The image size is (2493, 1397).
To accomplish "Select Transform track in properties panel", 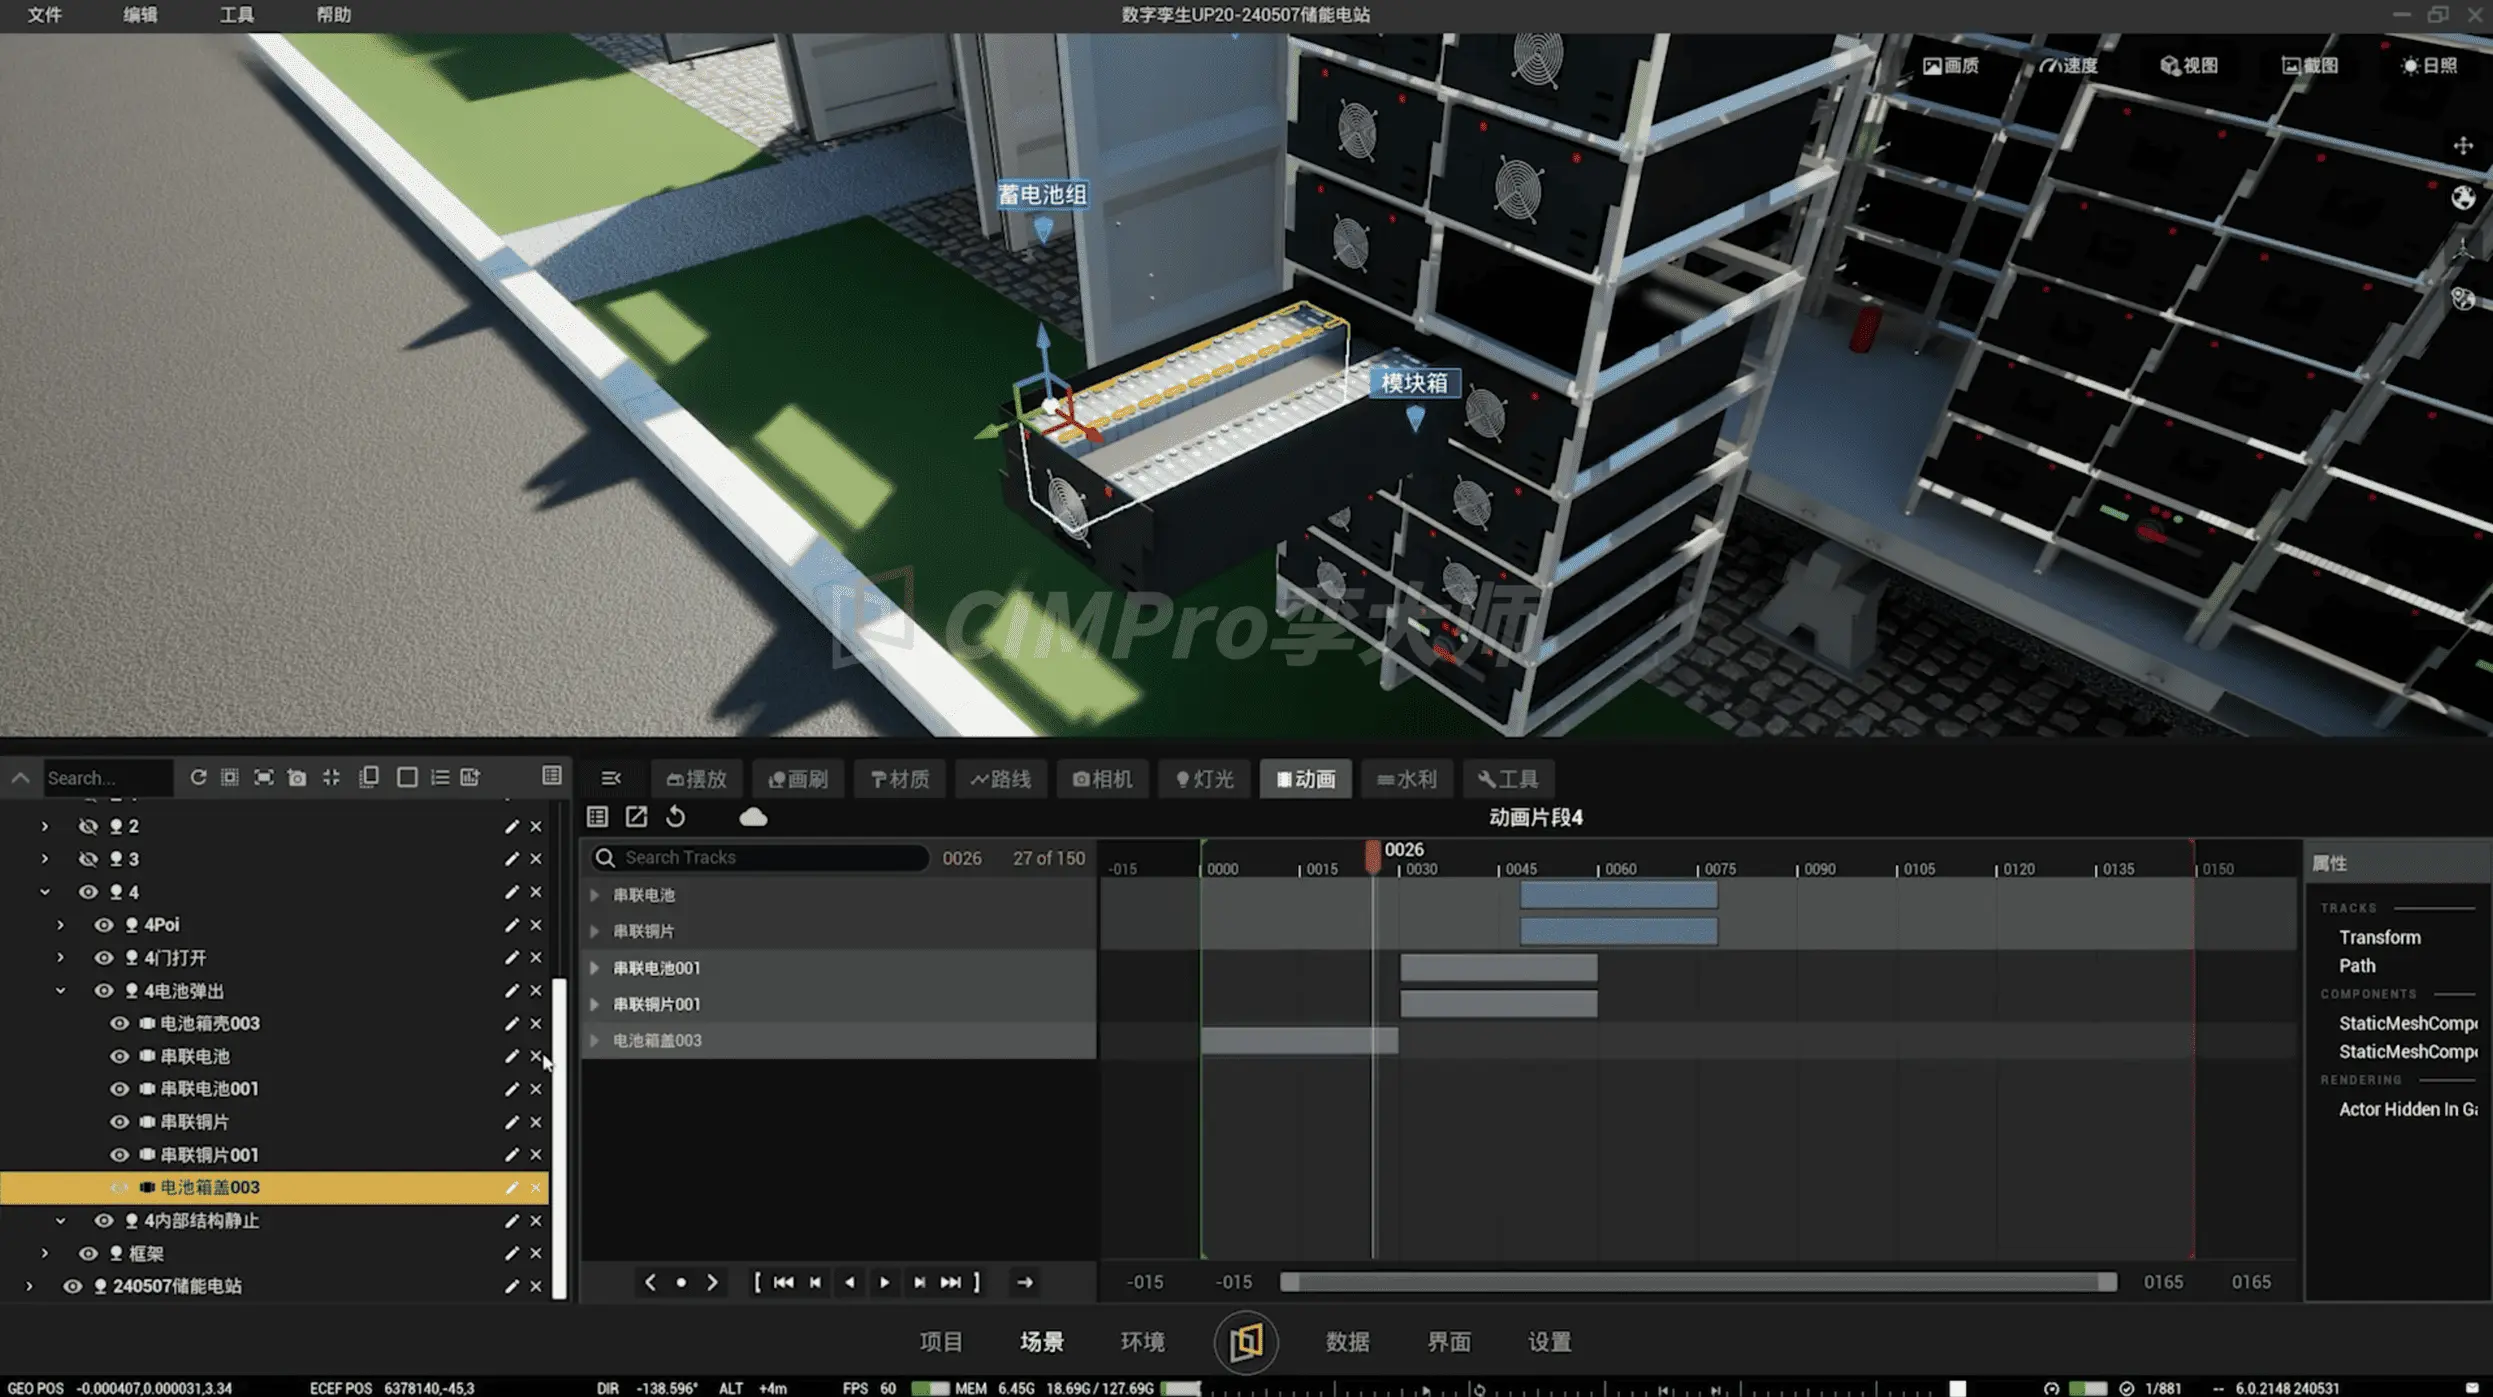I will (2379, 937).
